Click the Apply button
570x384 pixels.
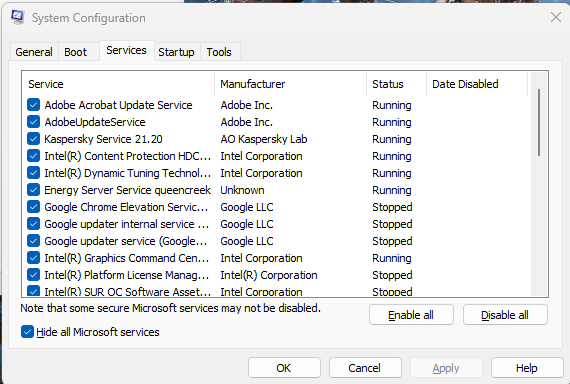coord(446,368)
